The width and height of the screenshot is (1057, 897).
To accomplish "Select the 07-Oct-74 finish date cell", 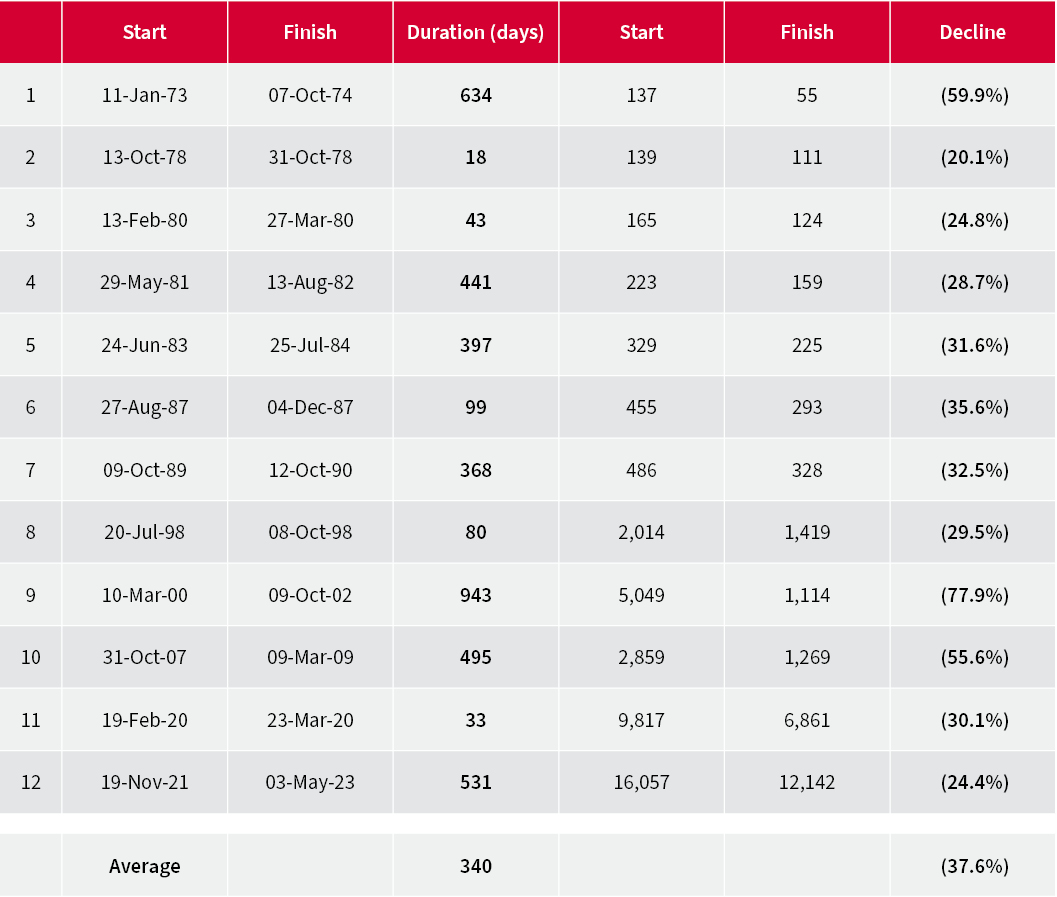I will [310, 95].
